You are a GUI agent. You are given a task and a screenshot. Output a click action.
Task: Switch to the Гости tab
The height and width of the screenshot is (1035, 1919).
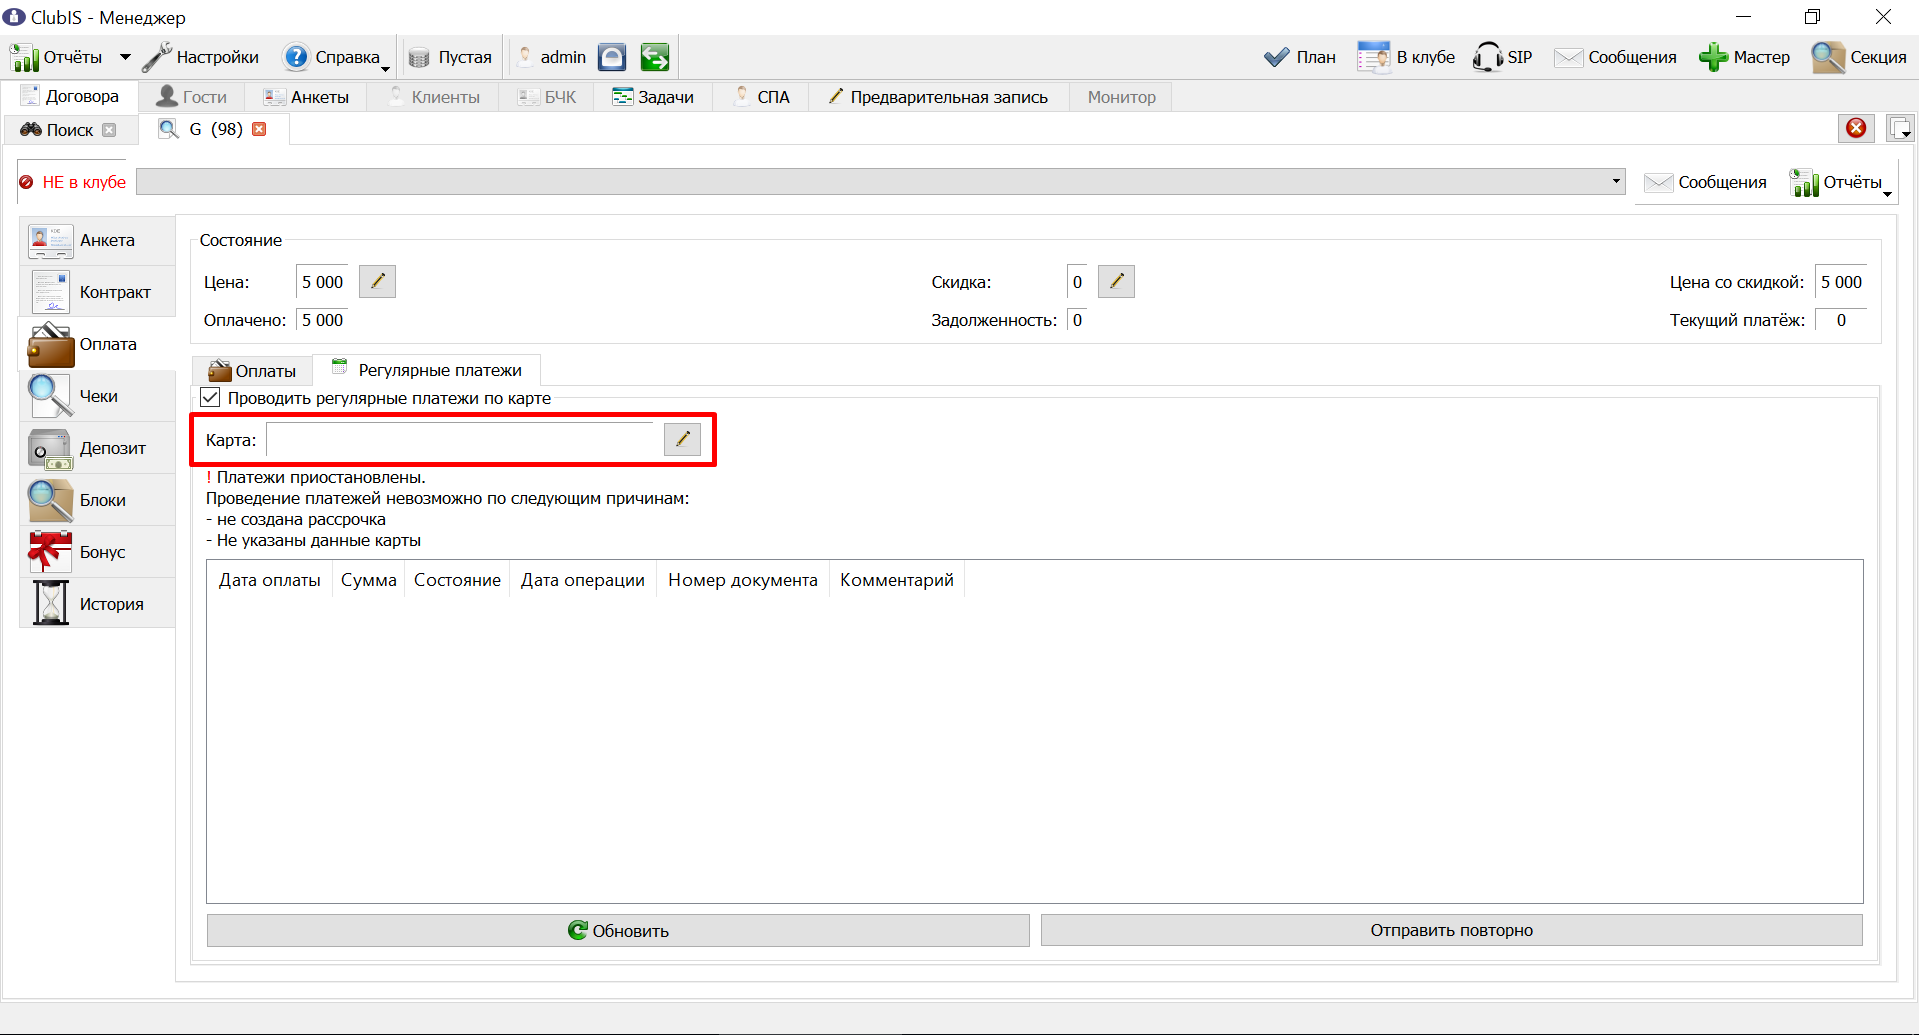coord(192,97)
